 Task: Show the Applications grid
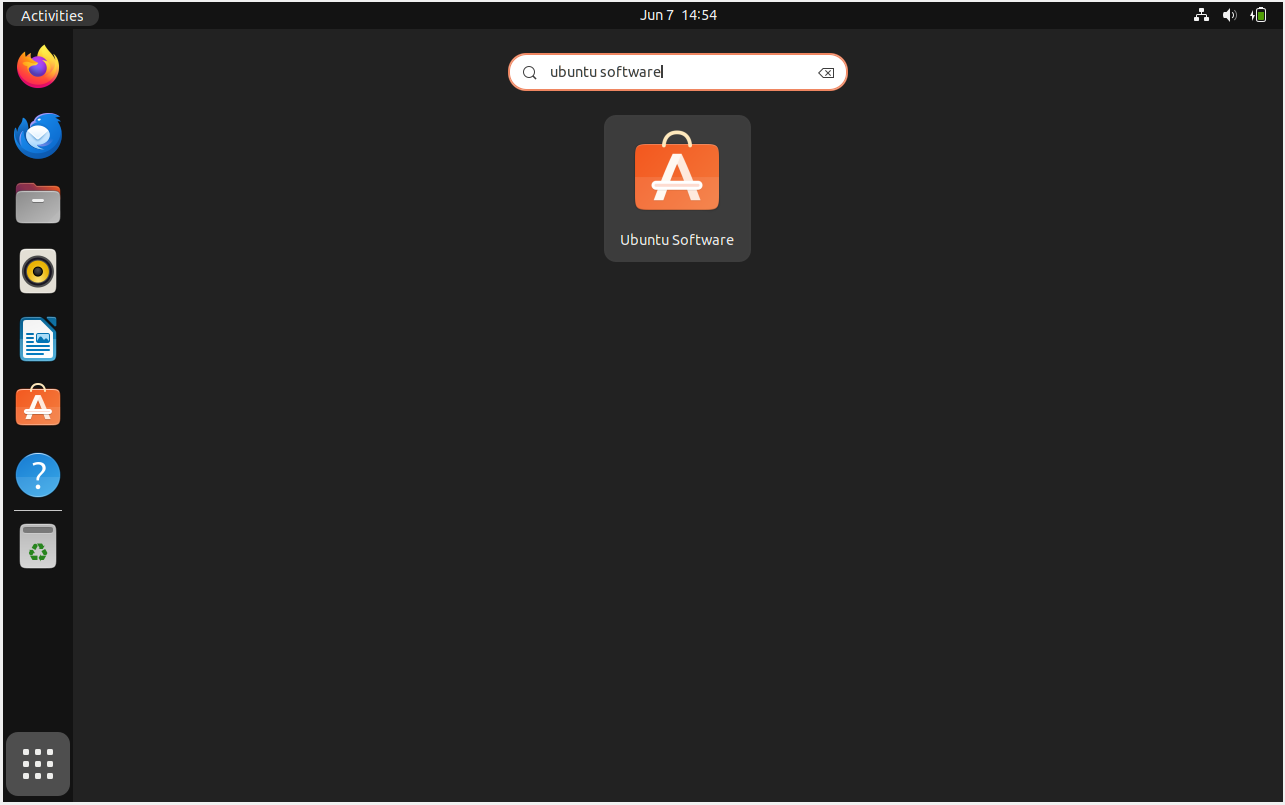coord(38,764)
